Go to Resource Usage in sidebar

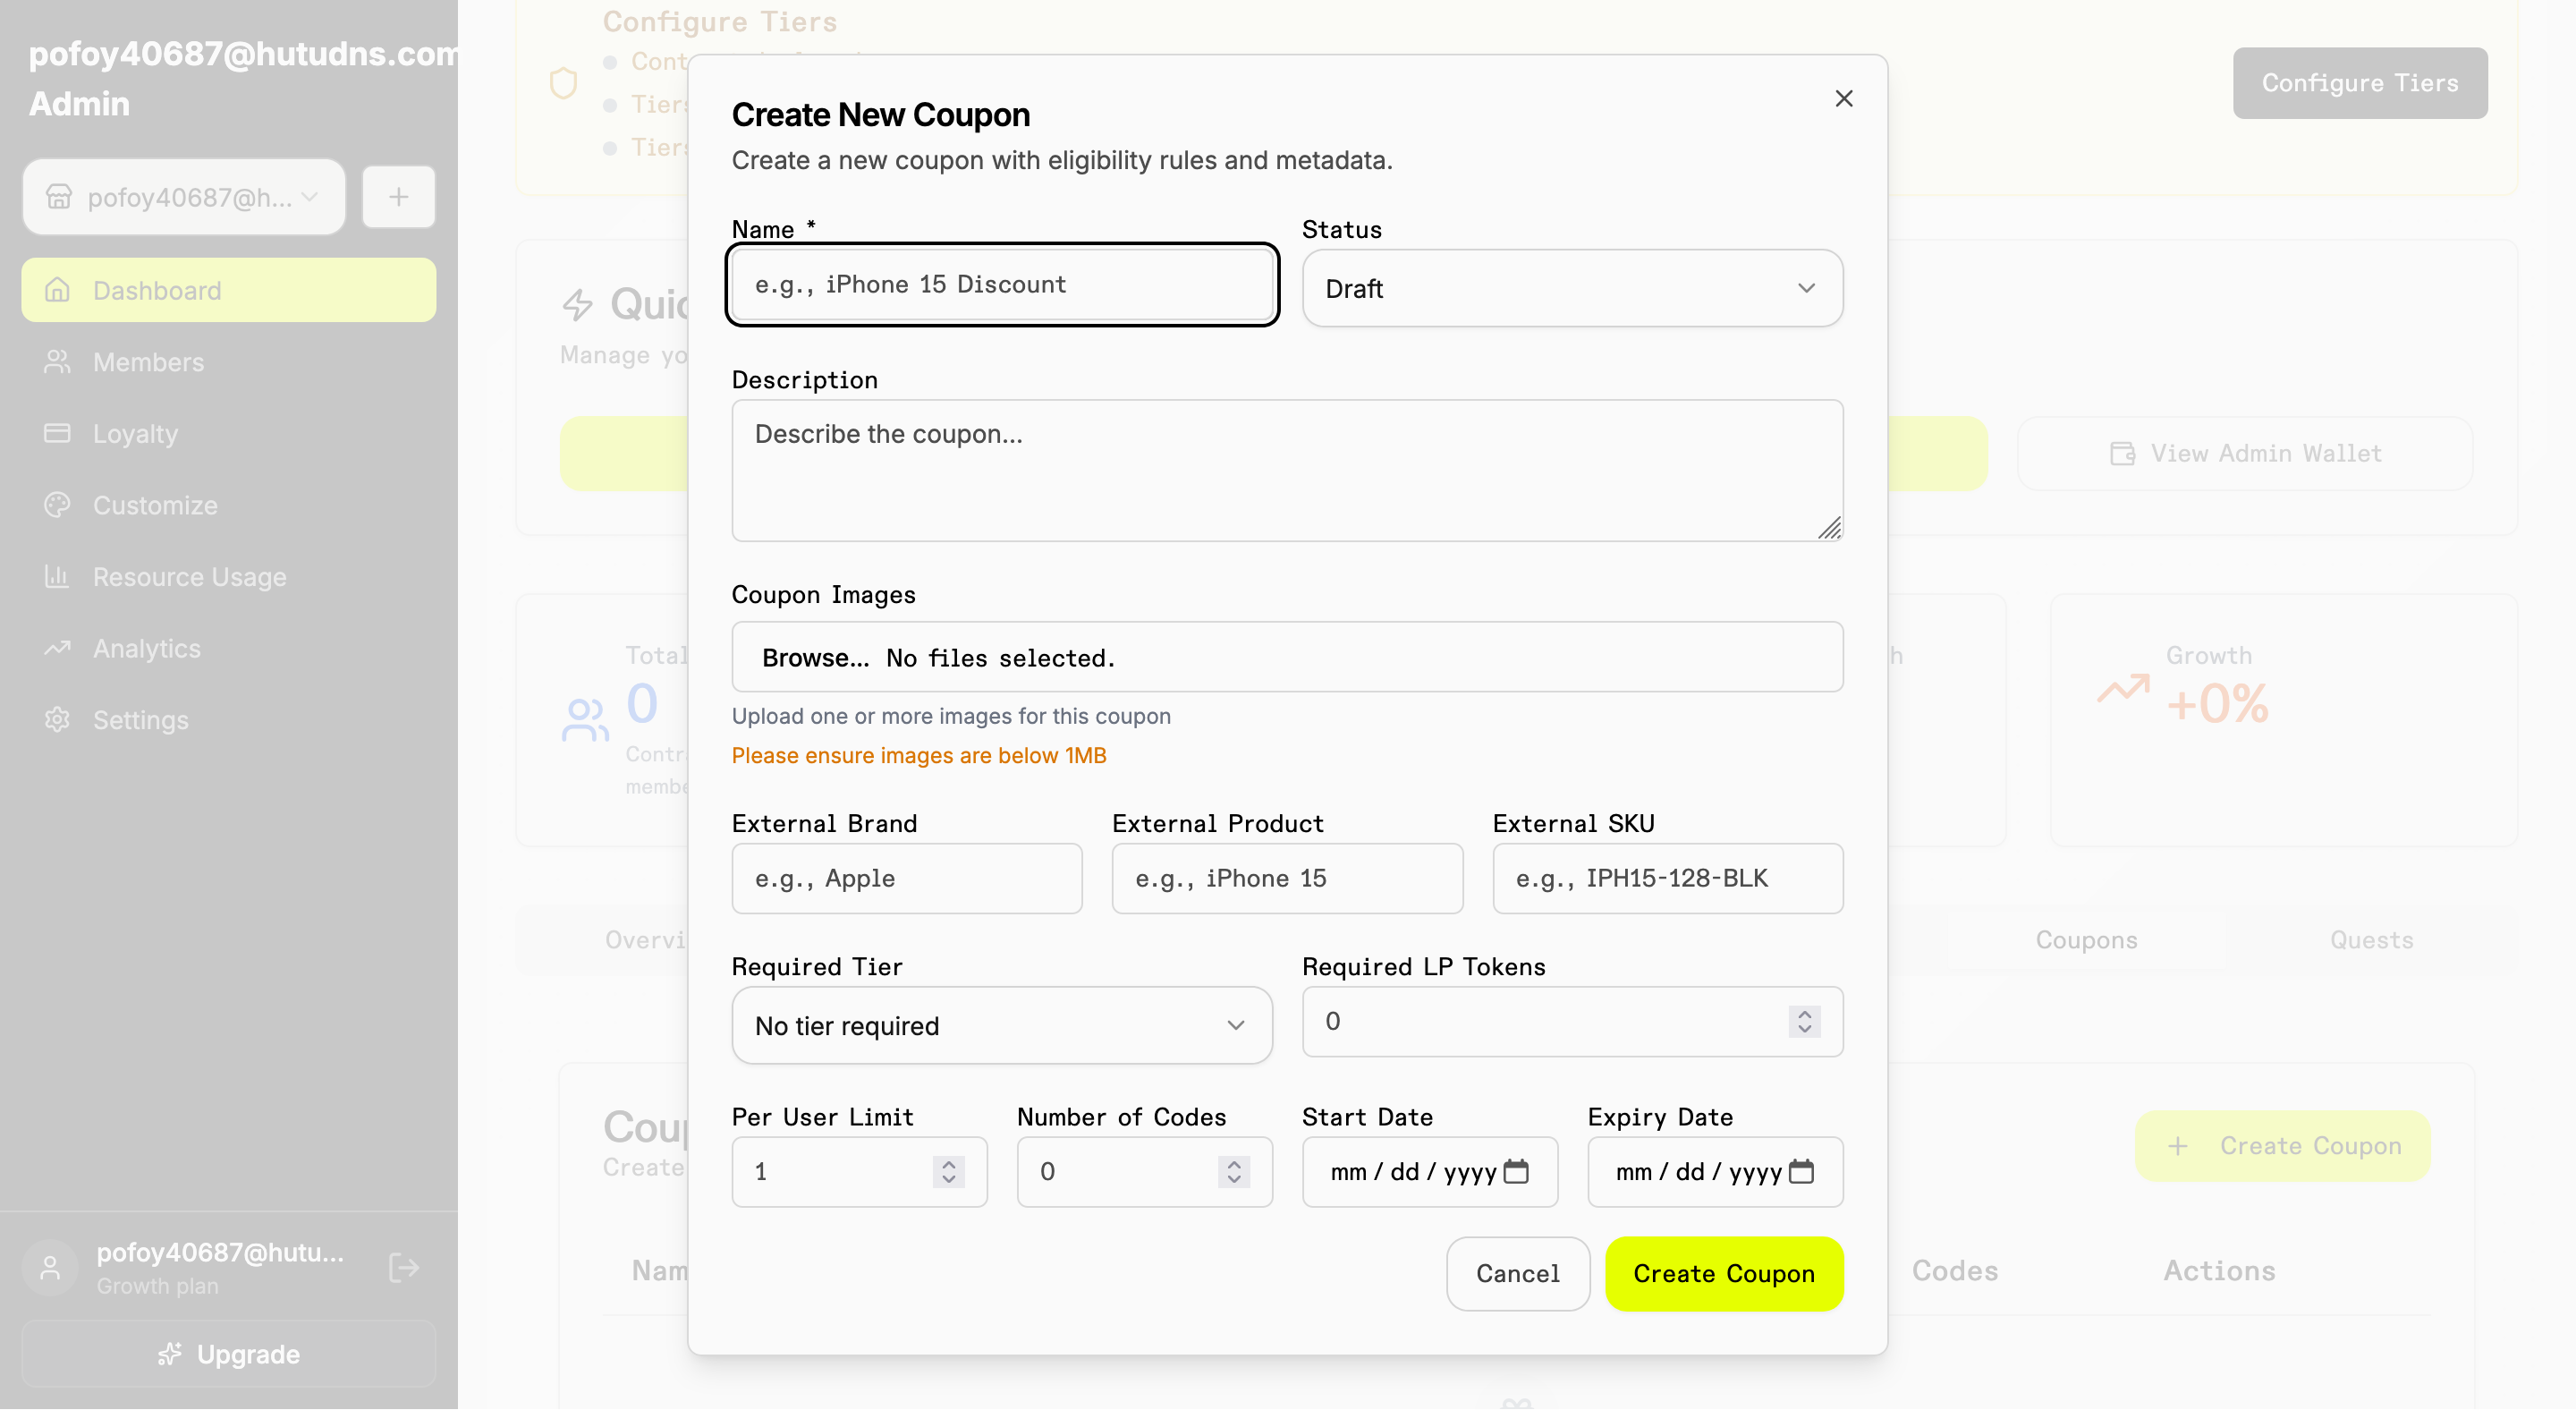coord(189,577)
